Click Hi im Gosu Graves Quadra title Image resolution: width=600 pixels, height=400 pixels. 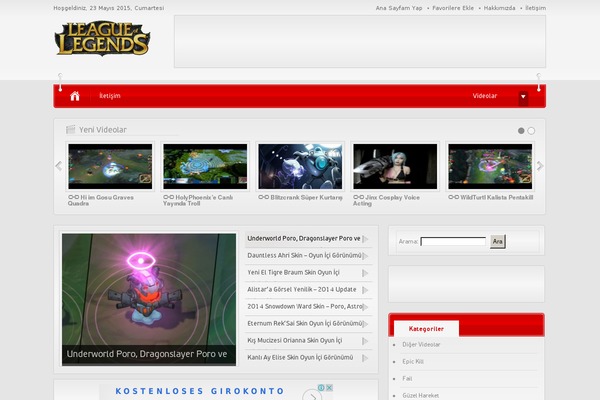[x=101, y=200]
